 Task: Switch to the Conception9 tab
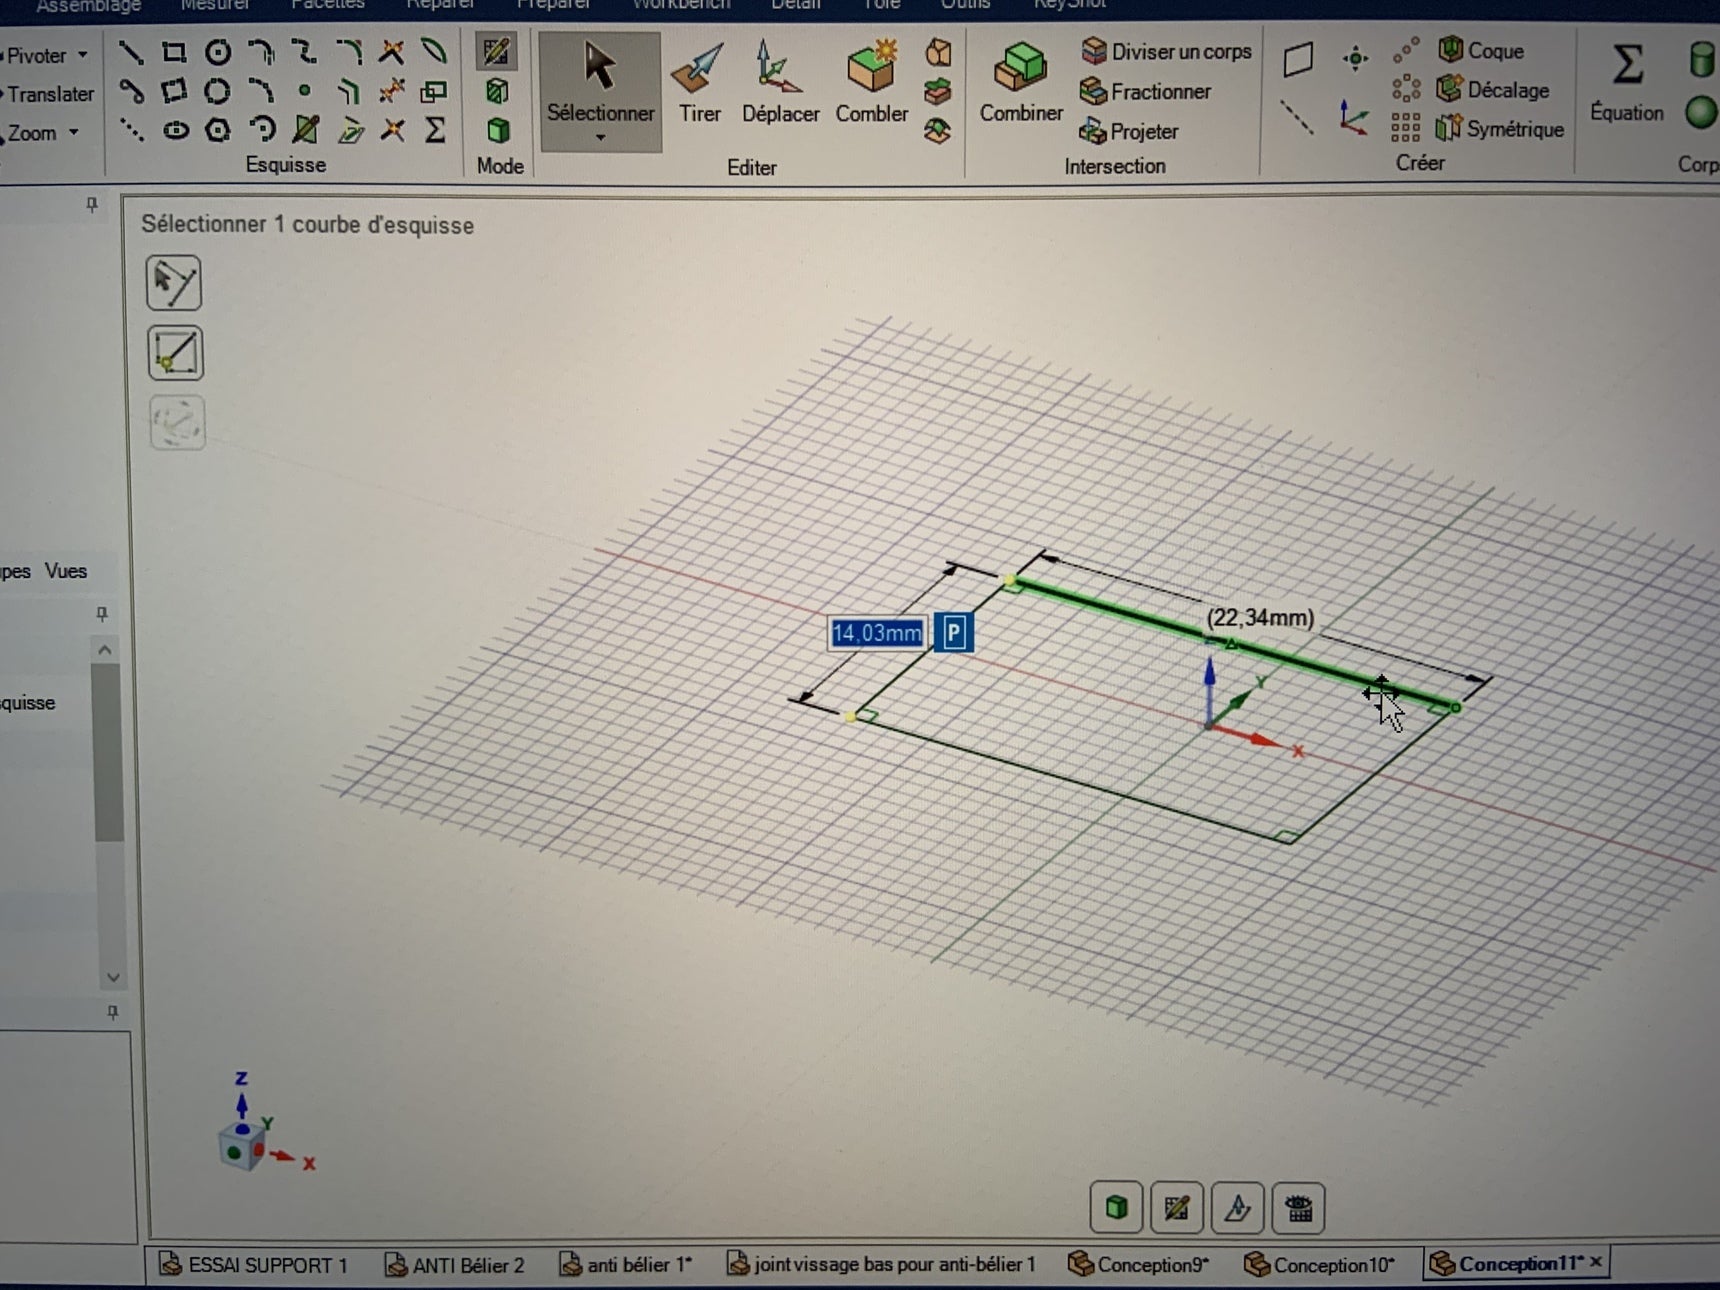(1138, 1265)
